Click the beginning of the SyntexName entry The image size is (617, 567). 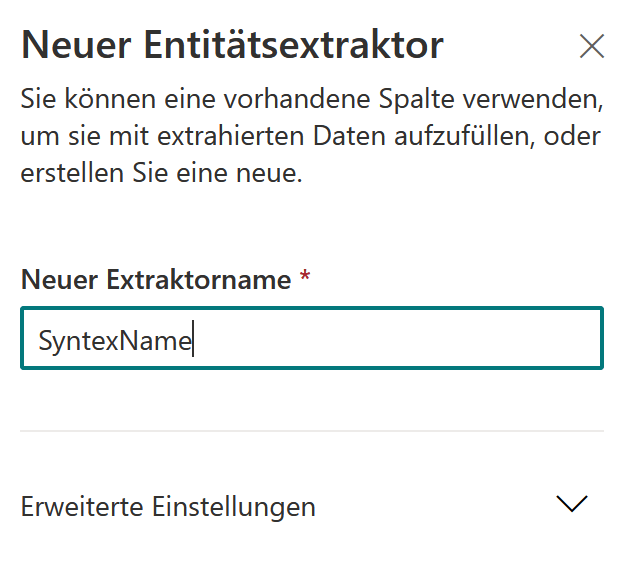[39, 340]
